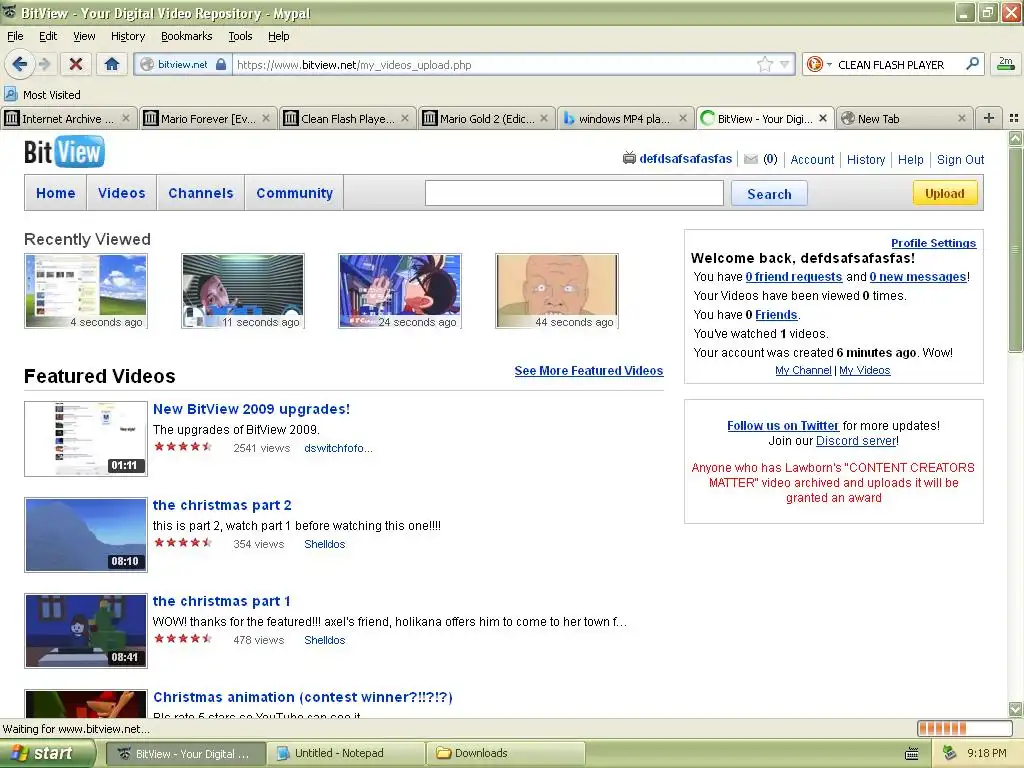
Task: Open the thumbnail viewed 11 seconds ago
Action: [243, 291]
